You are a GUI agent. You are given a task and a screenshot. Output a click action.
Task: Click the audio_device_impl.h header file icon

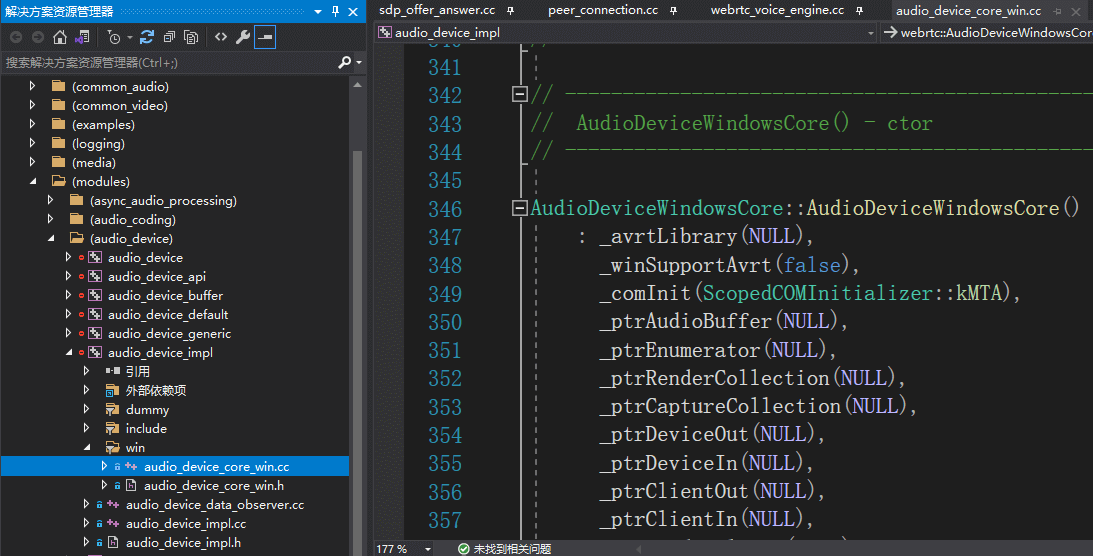click(x=112, y=542)
